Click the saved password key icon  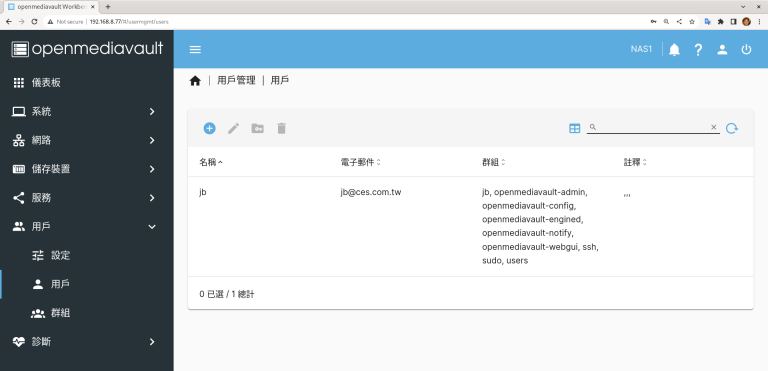coord(653,22)
